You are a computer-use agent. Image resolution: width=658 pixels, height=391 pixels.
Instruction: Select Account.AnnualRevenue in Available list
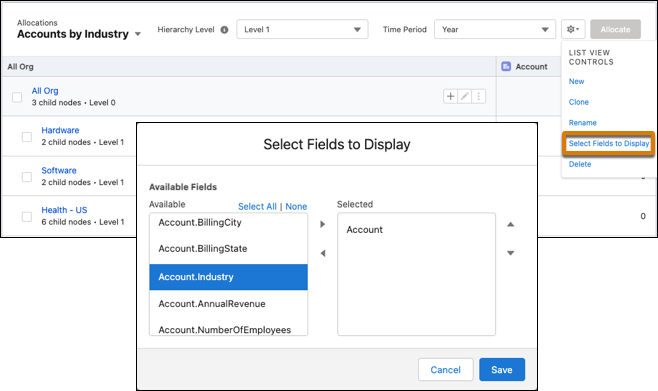coord(228,304)
